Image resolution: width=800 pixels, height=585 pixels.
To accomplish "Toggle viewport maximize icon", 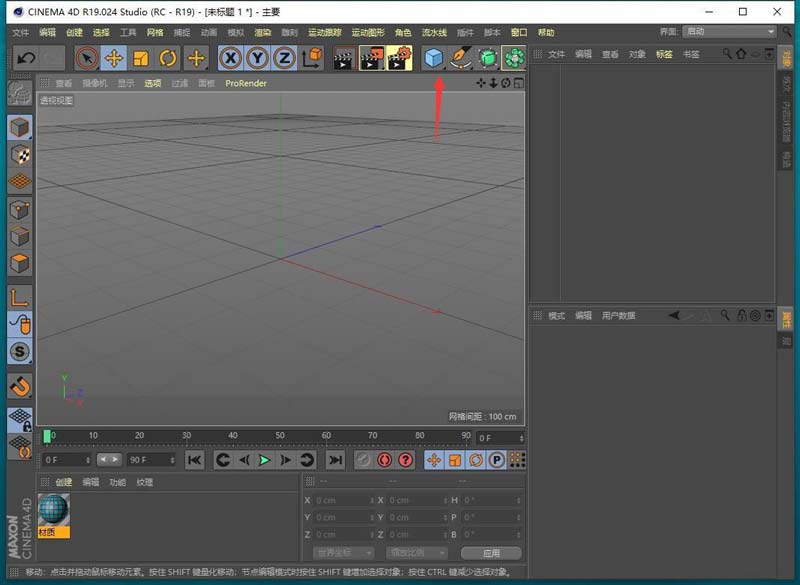I will coord(519,83).
